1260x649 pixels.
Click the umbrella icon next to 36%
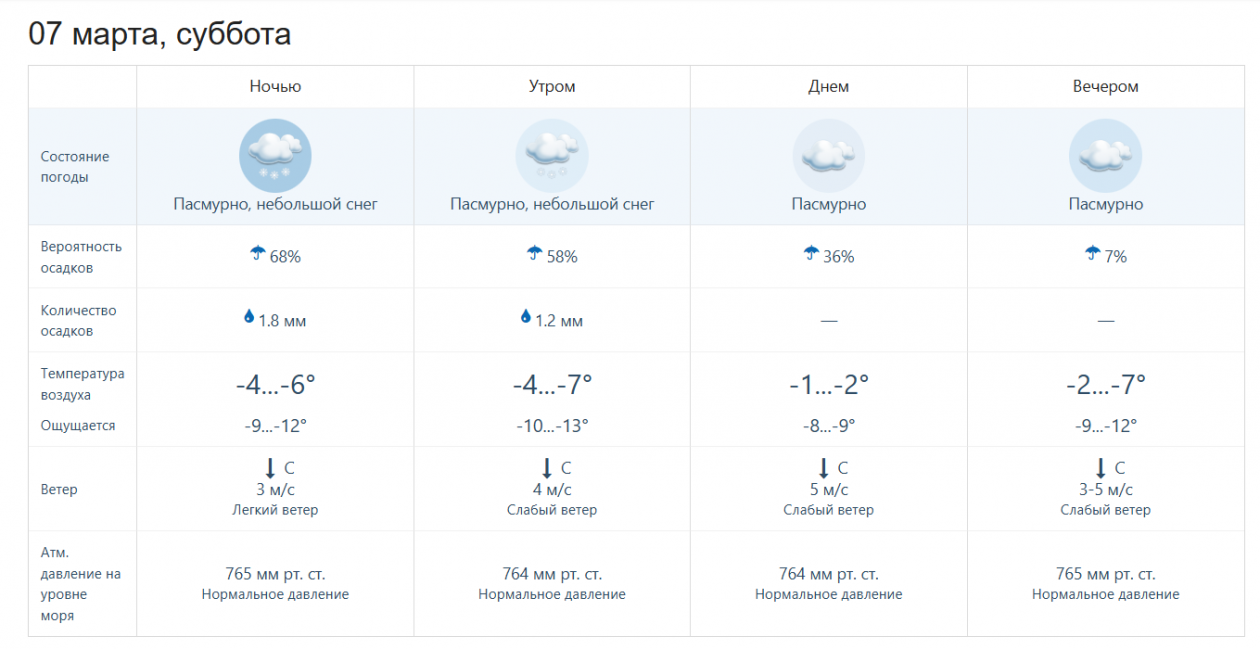click(x=811, y=254)
